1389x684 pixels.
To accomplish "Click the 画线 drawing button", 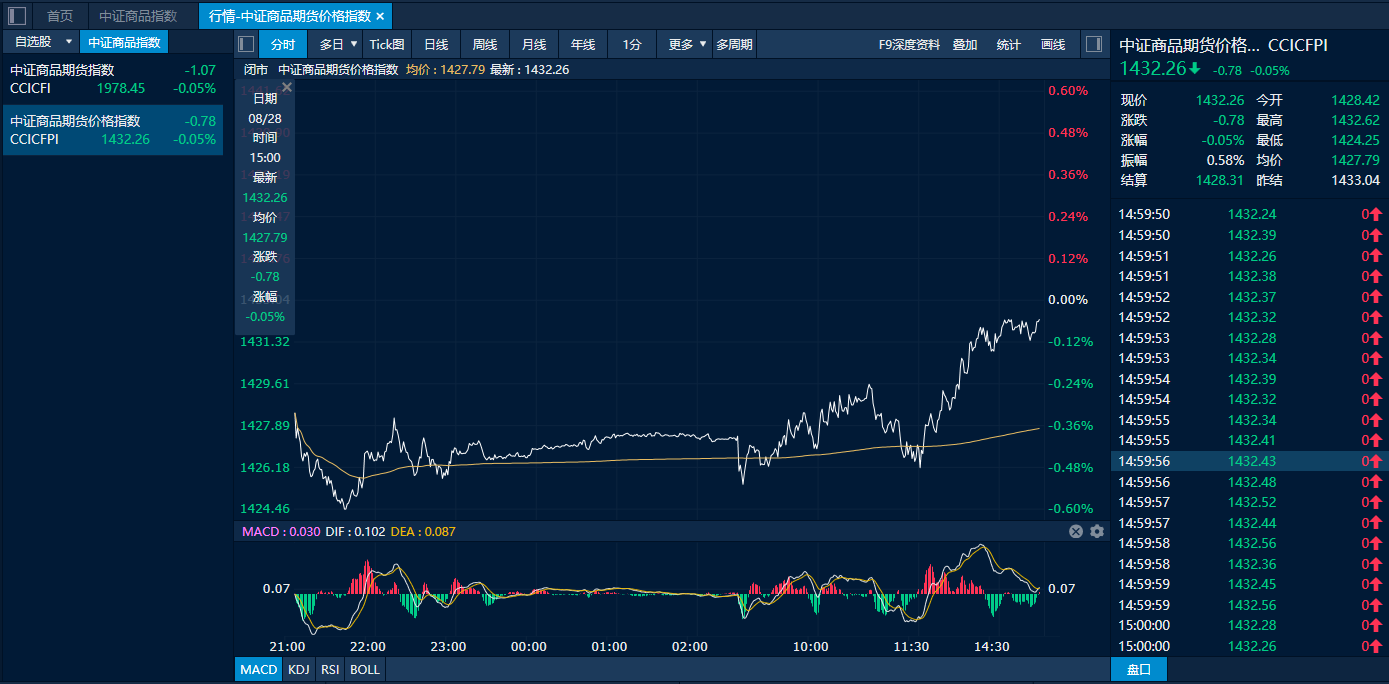I will point(1053,44).
